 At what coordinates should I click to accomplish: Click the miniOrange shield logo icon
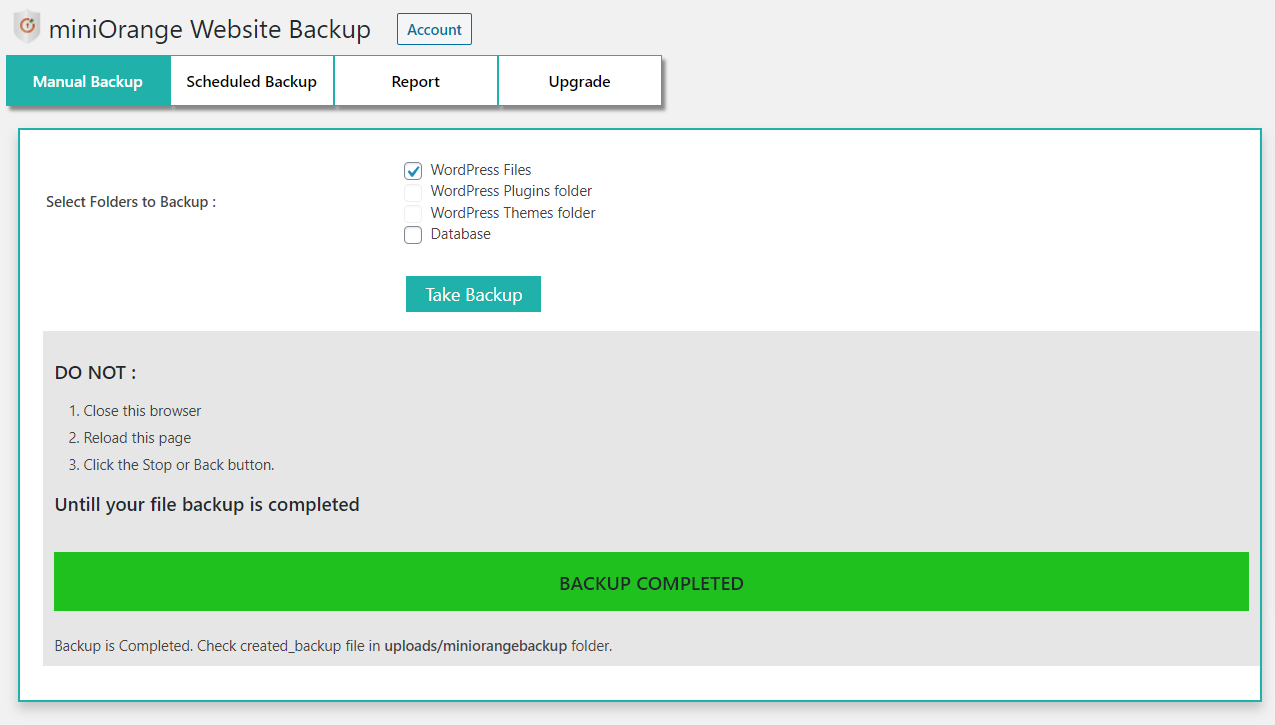(x=28, y=27)
